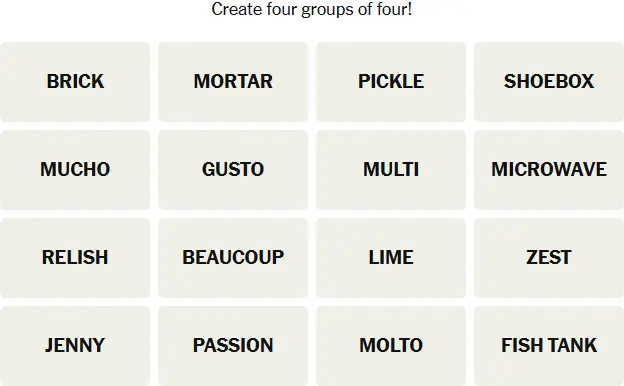This screenshot has width=624, height=386.
Task: Select the RELISH tile
Action: 75,258
